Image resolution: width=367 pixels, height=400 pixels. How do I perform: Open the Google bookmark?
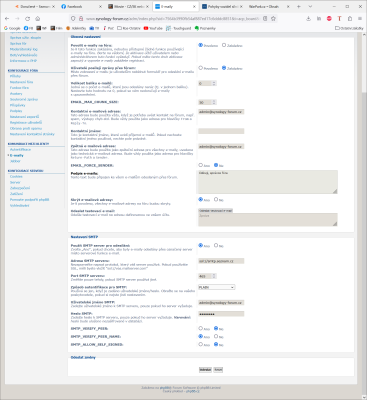[x=12, y=28]
